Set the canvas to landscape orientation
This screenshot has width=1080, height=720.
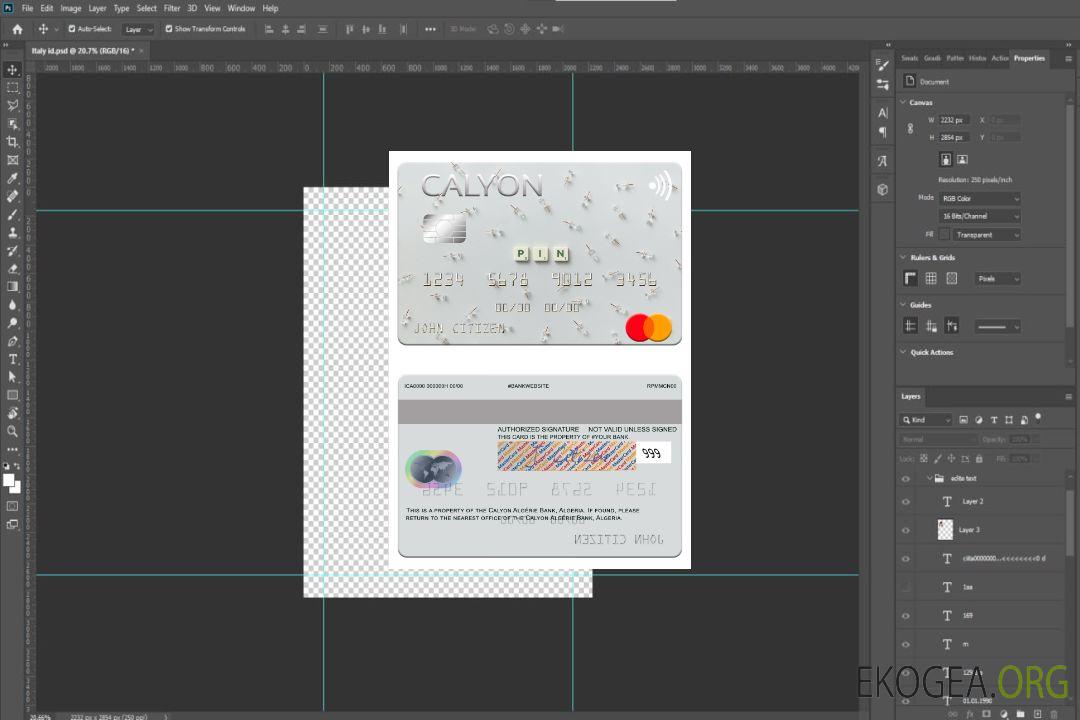coord(962,159)
